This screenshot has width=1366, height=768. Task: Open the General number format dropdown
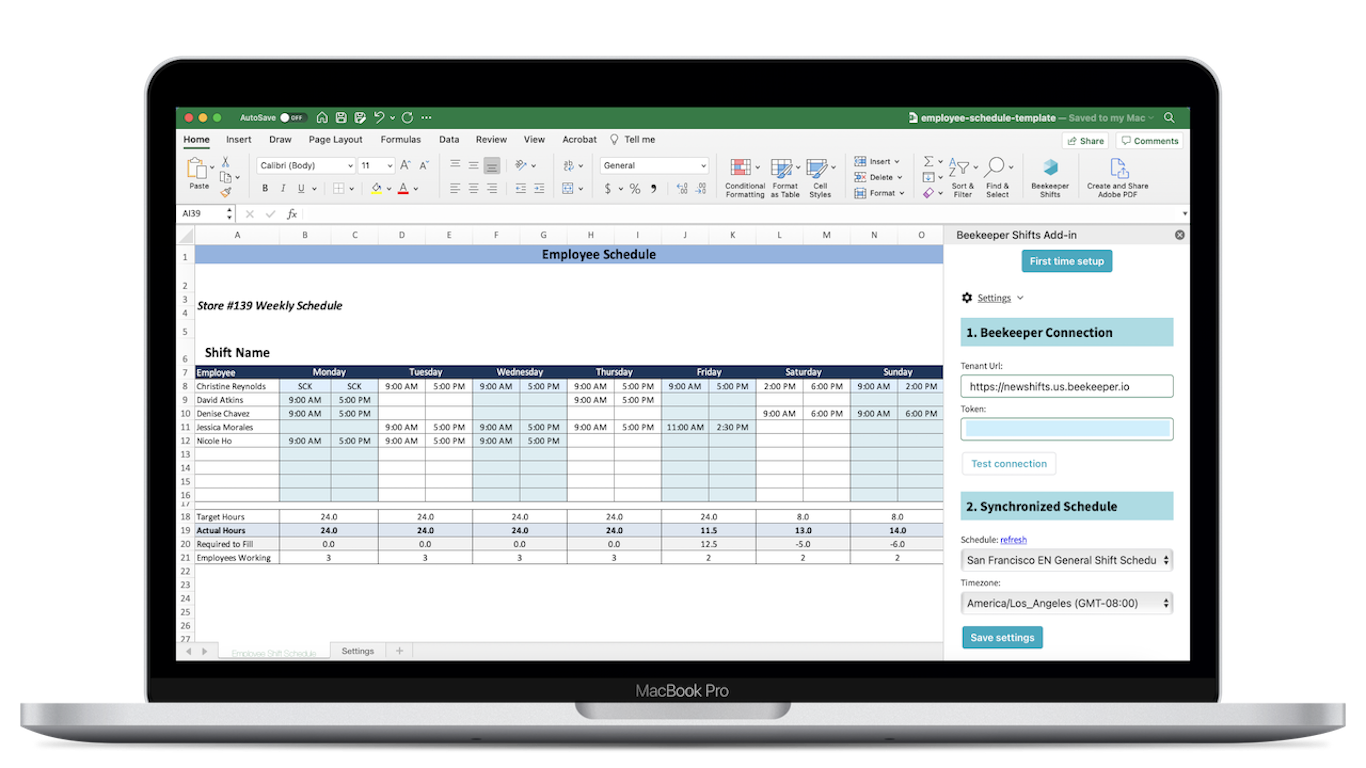pyautogui.click(x=654, y=165)
